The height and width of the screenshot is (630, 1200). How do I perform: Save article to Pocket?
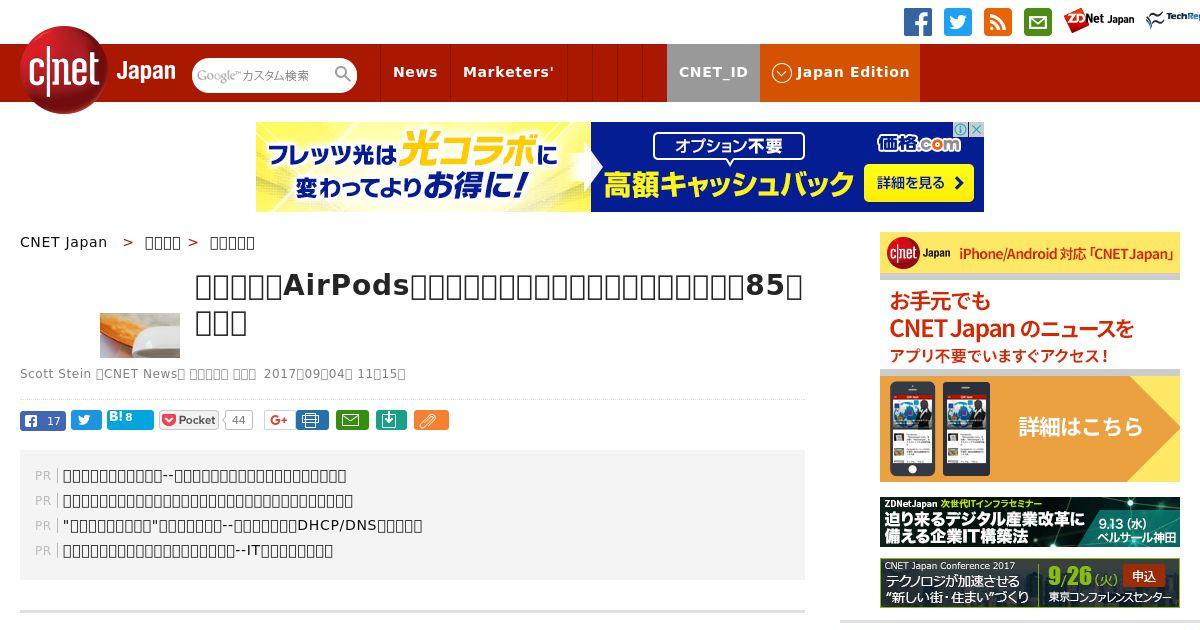coord(189,420)
